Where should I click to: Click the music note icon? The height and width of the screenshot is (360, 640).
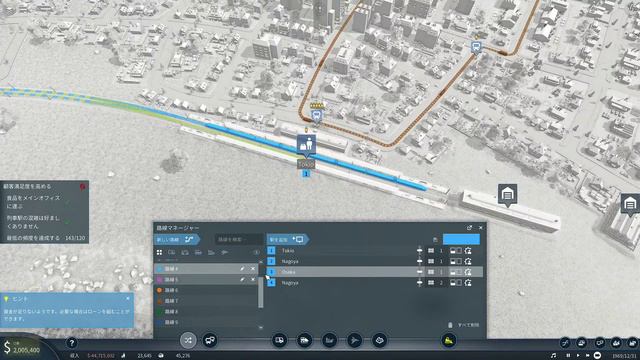553,356
